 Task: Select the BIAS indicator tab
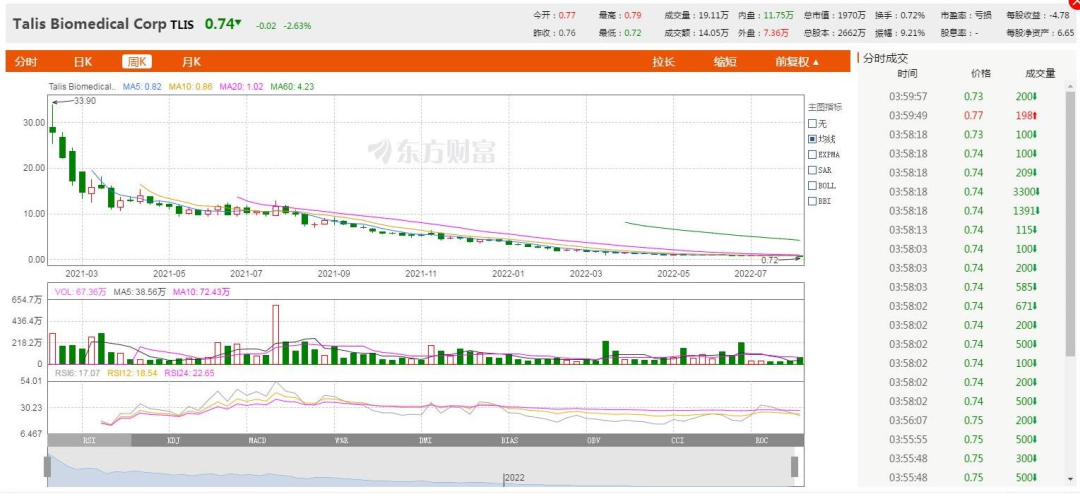click(x=509, y=440)
